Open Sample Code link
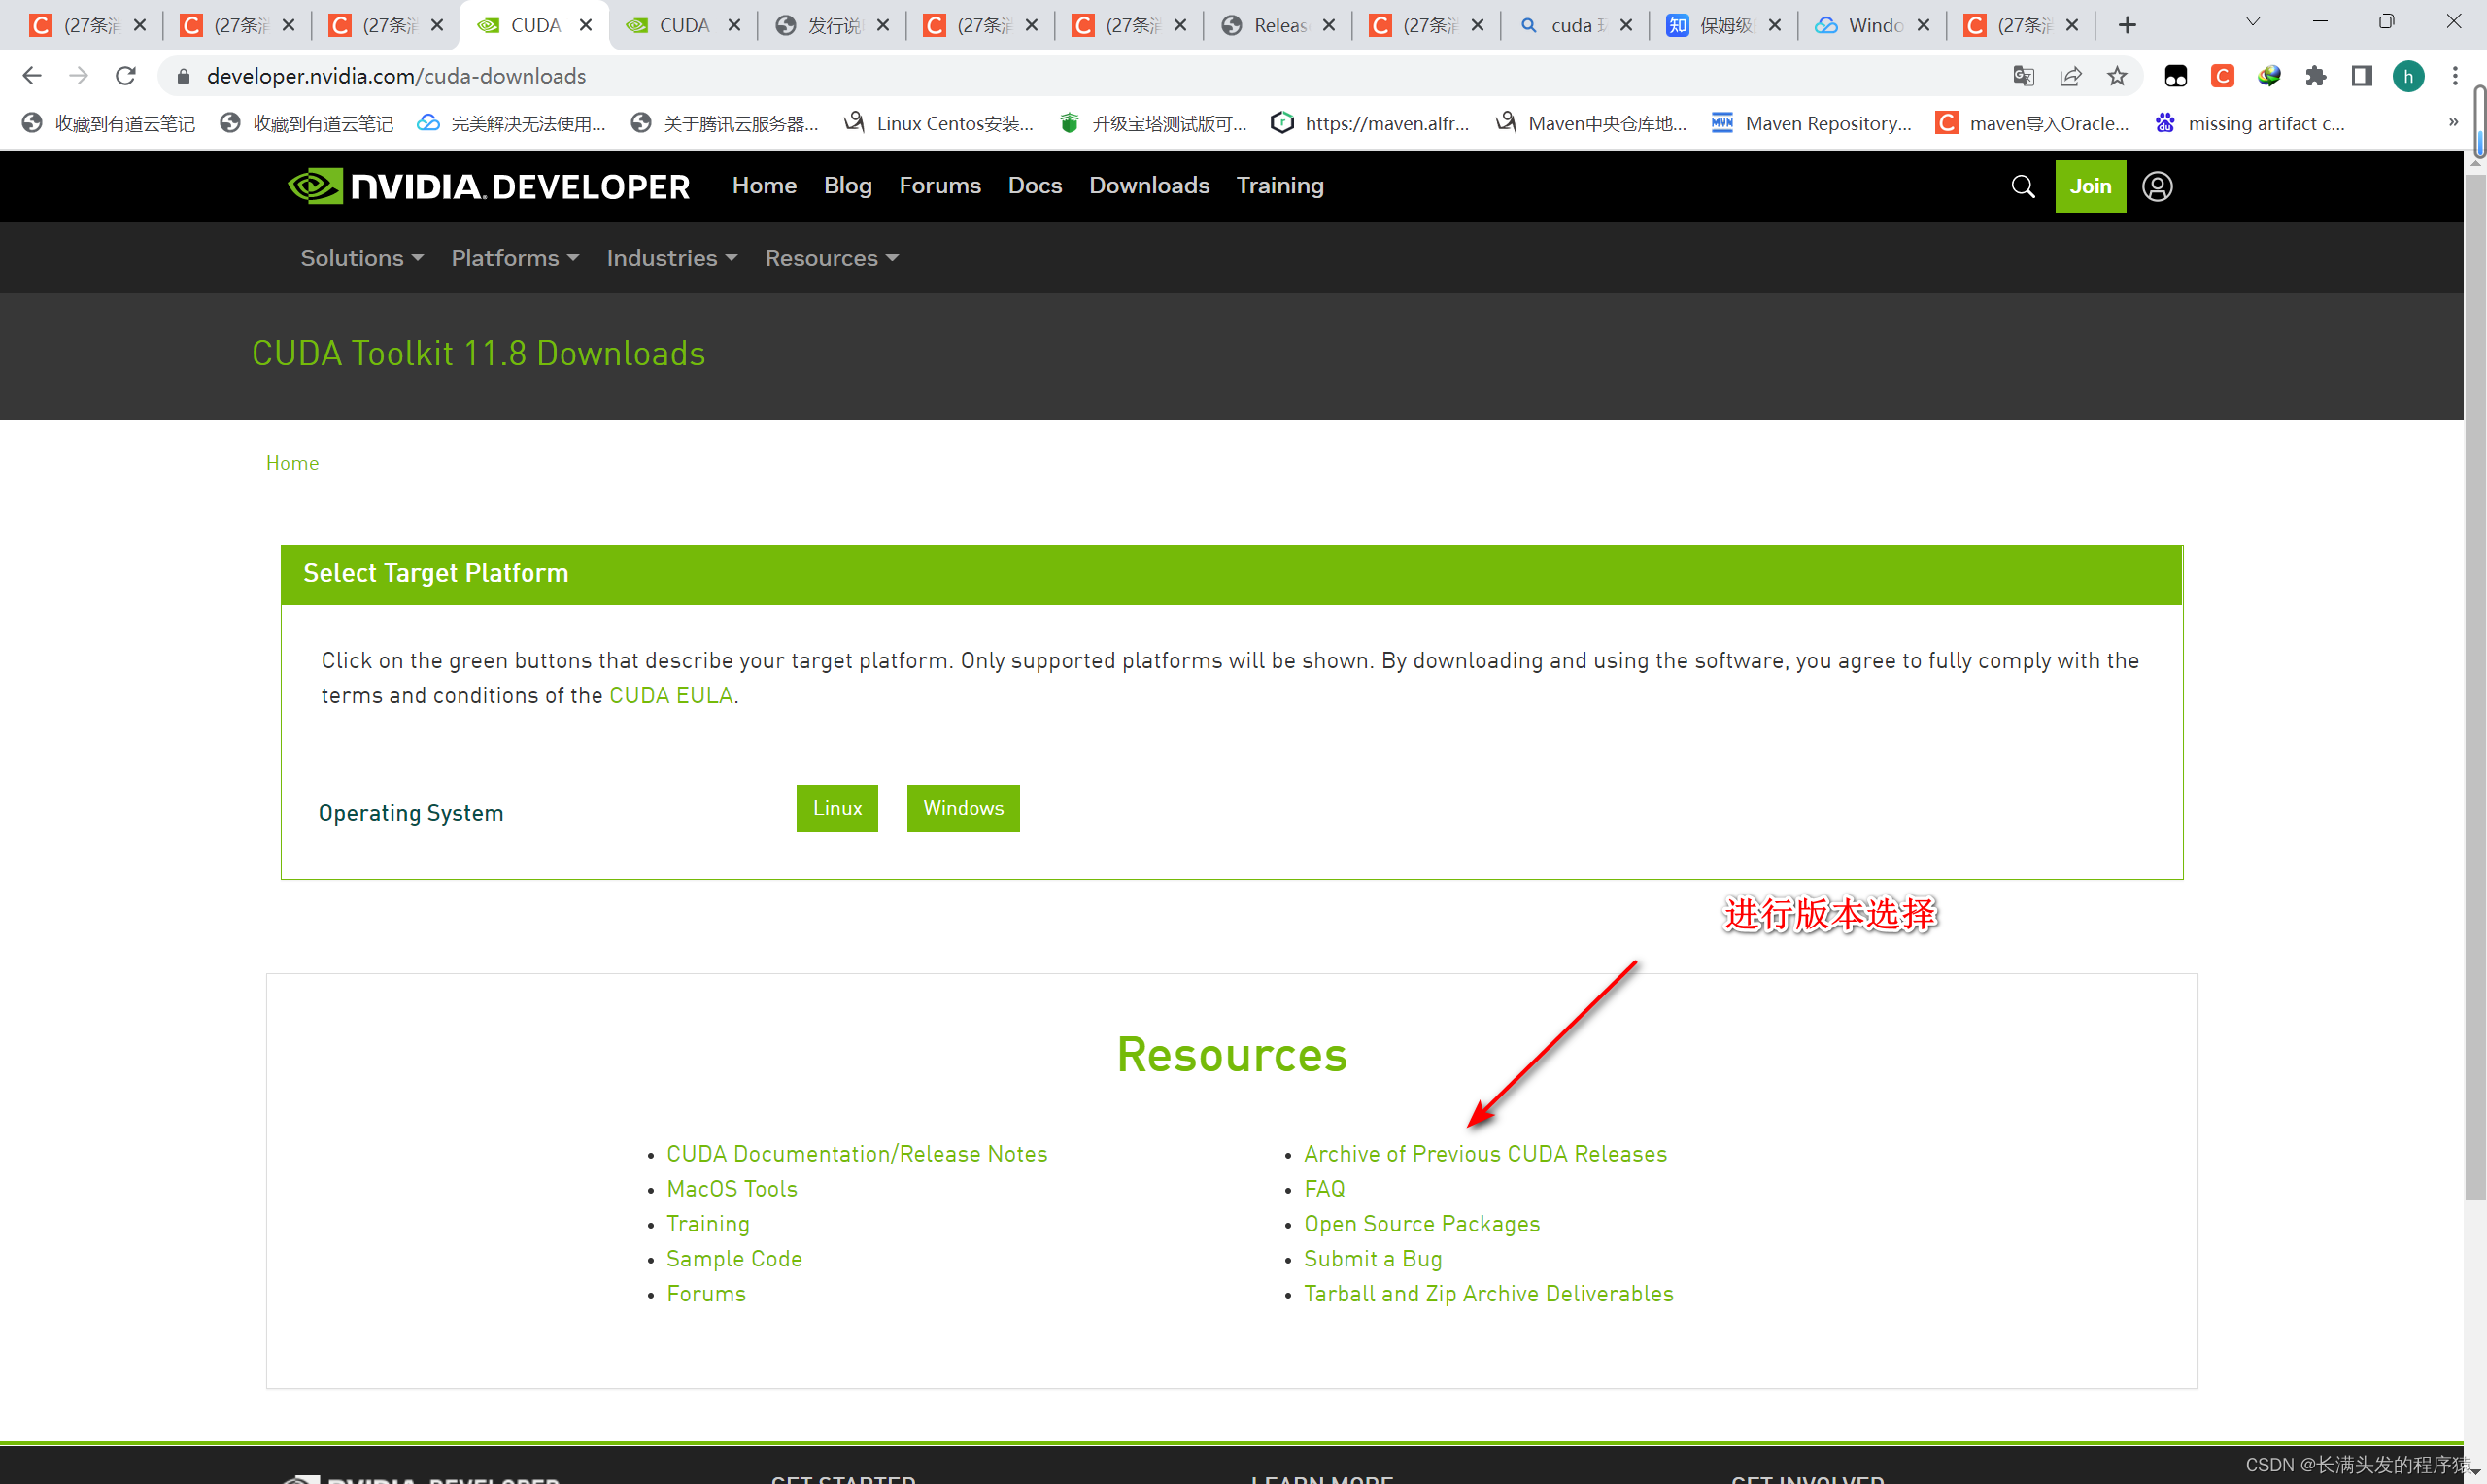 tap(734, 1259)
